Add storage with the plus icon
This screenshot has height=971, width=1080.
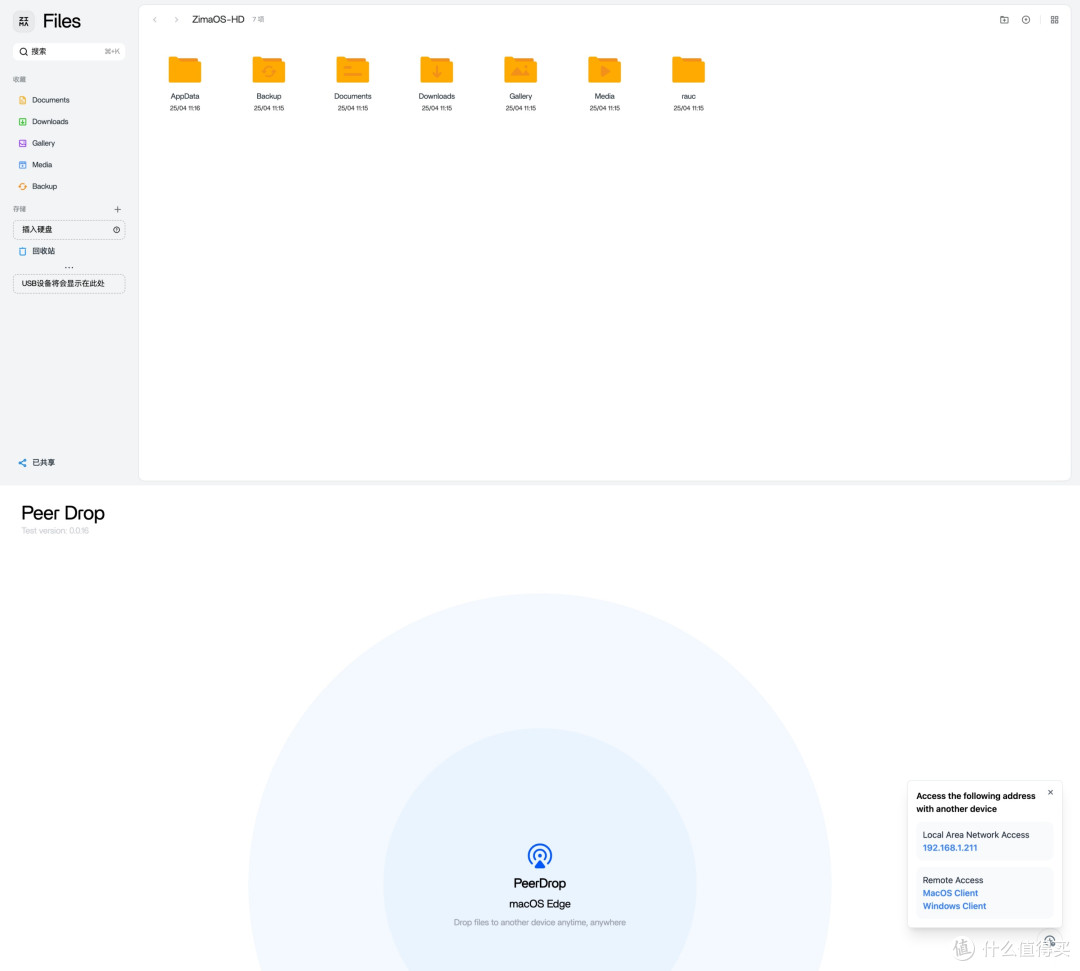[117, 209]
